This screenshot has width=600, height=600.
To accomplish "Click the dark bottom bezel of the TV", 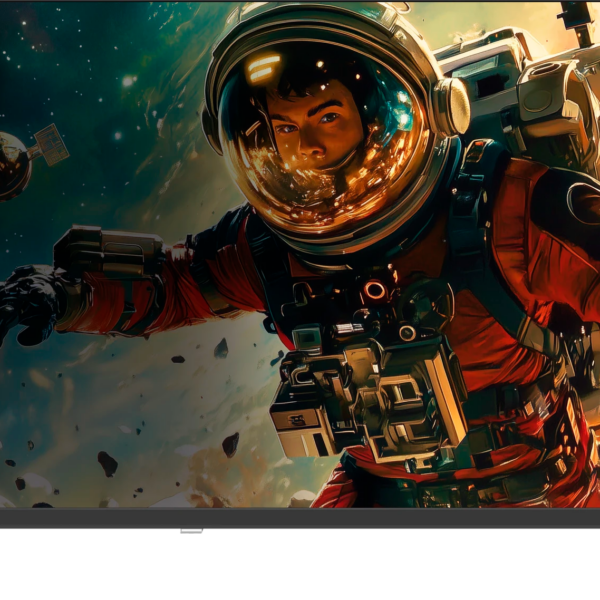I will [300, 518].
